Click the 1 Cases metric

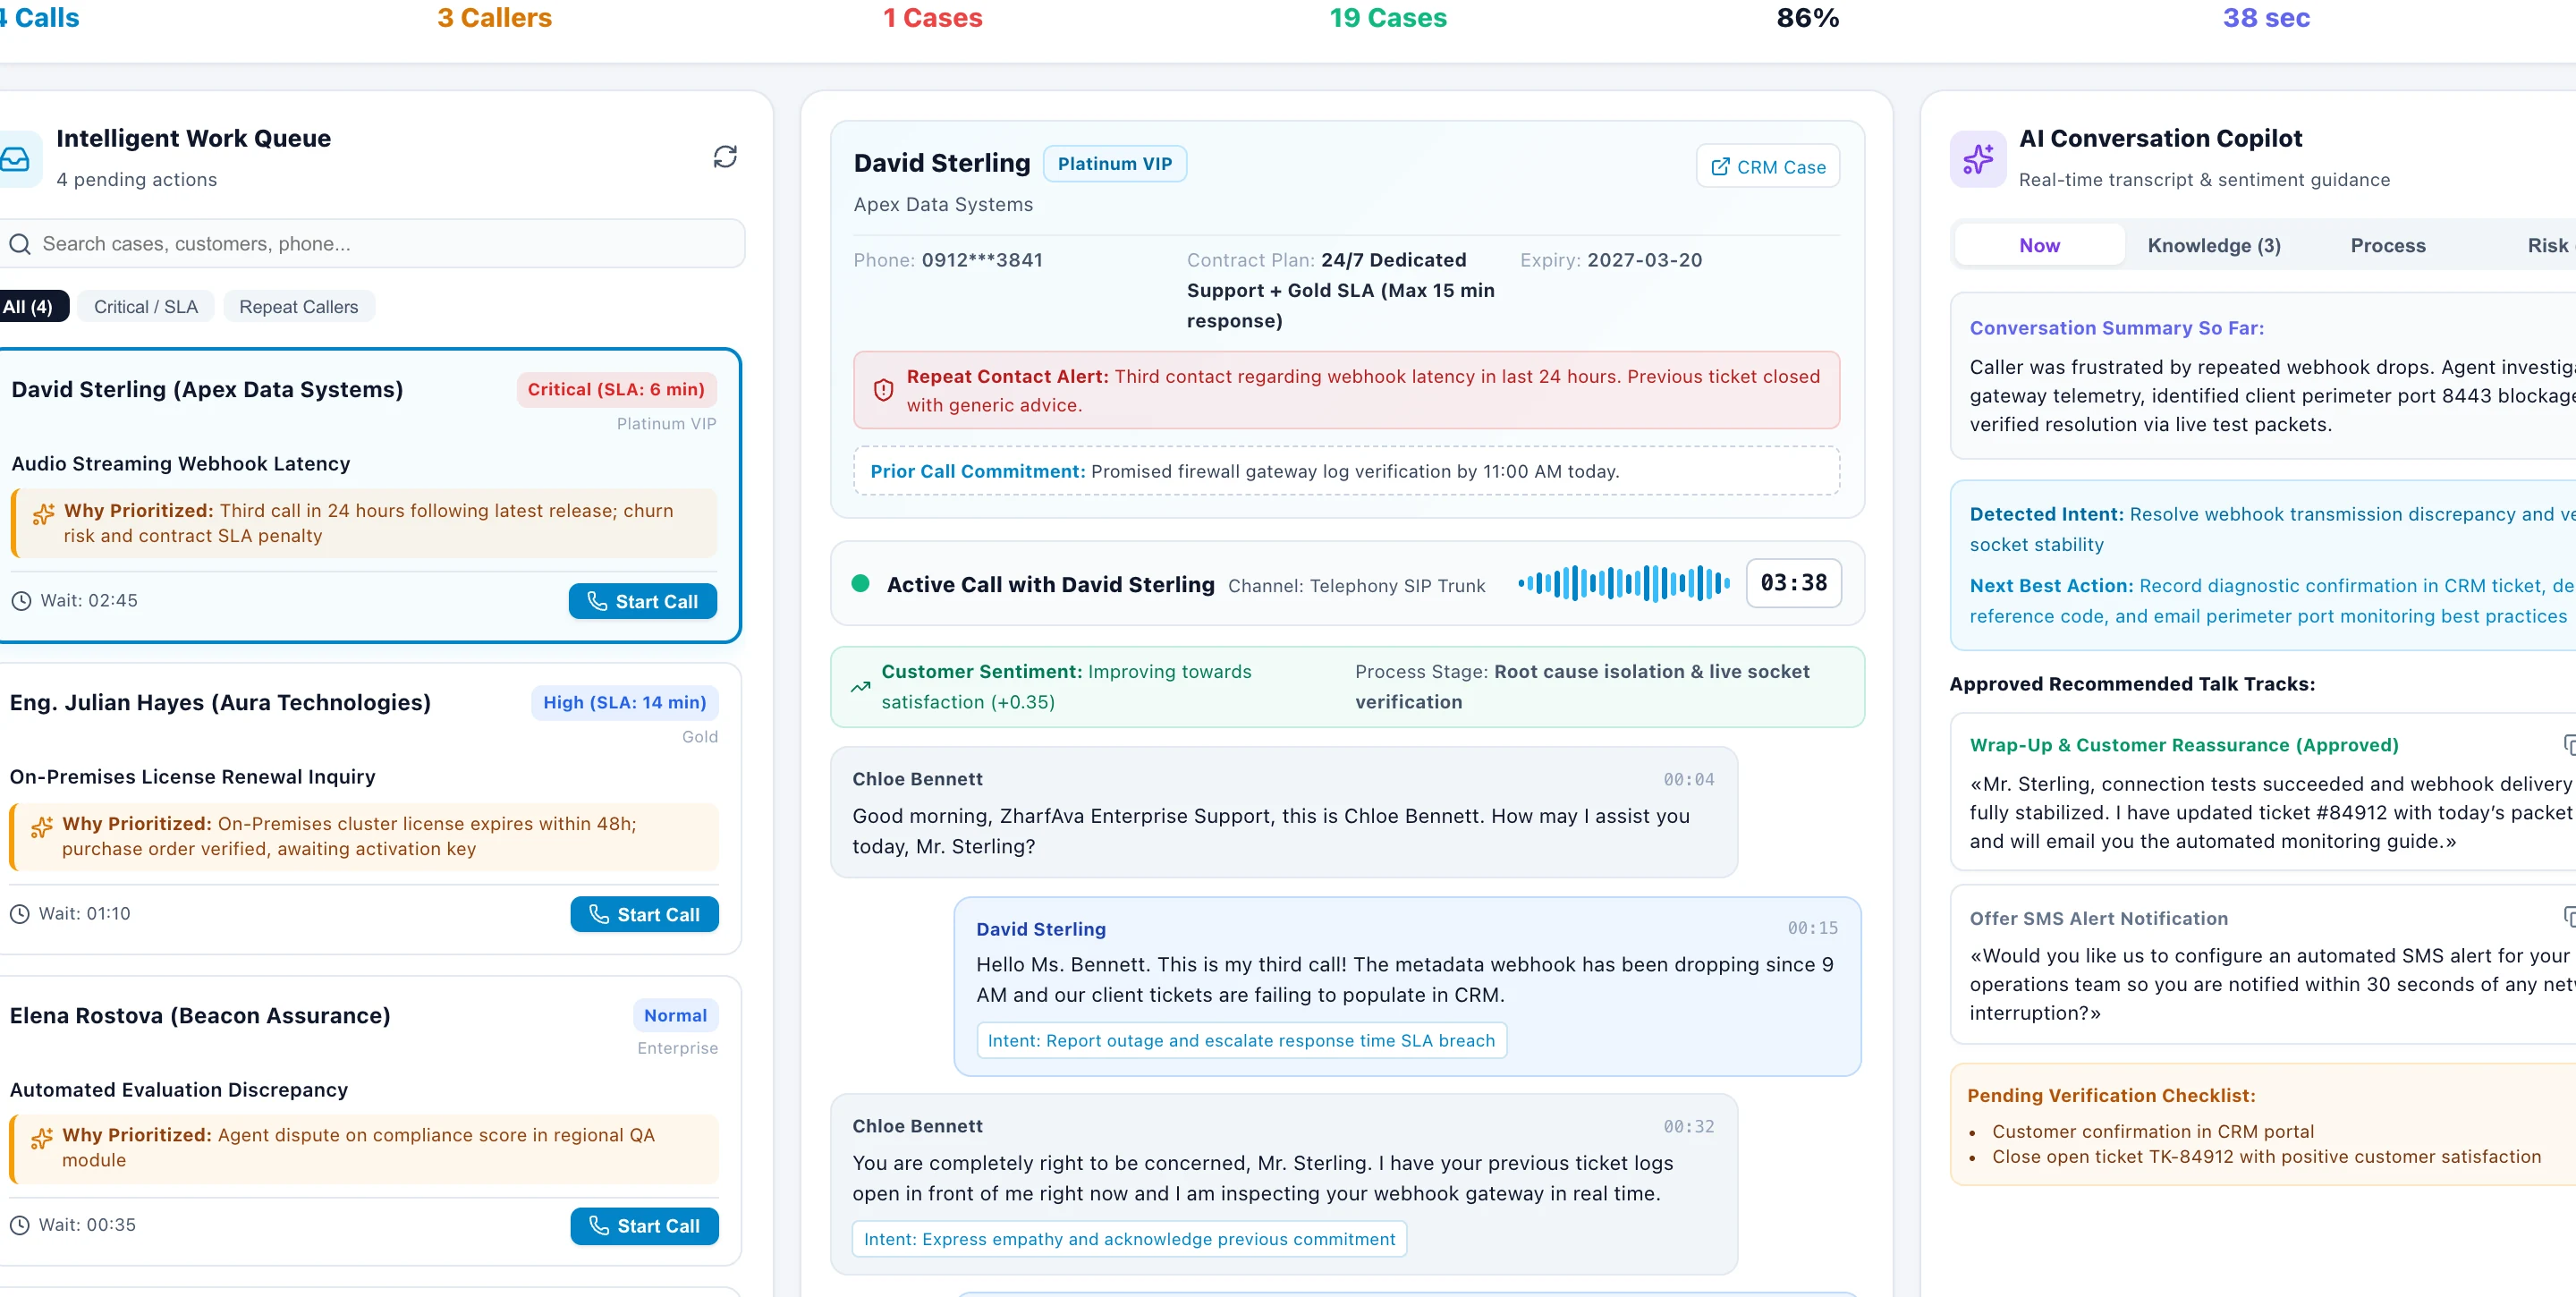[932, 18]
